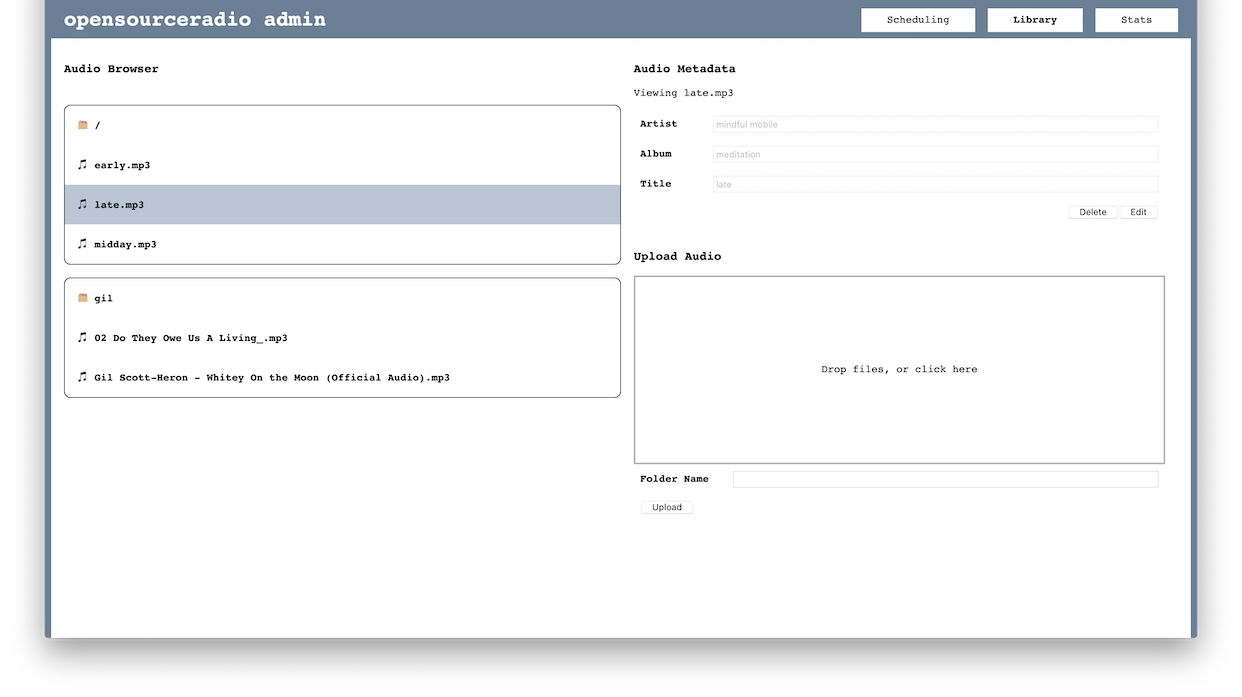Screen dimensions: 1242x697
Task: Click music note icon beside late.mp3
Action: [x=83, y=204]
